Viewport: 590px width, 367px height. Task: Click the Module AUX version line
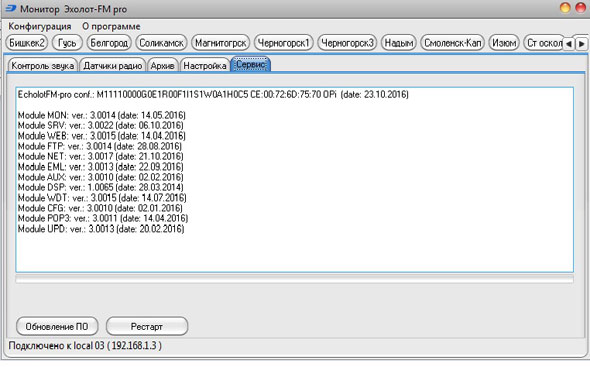point(100,177)
